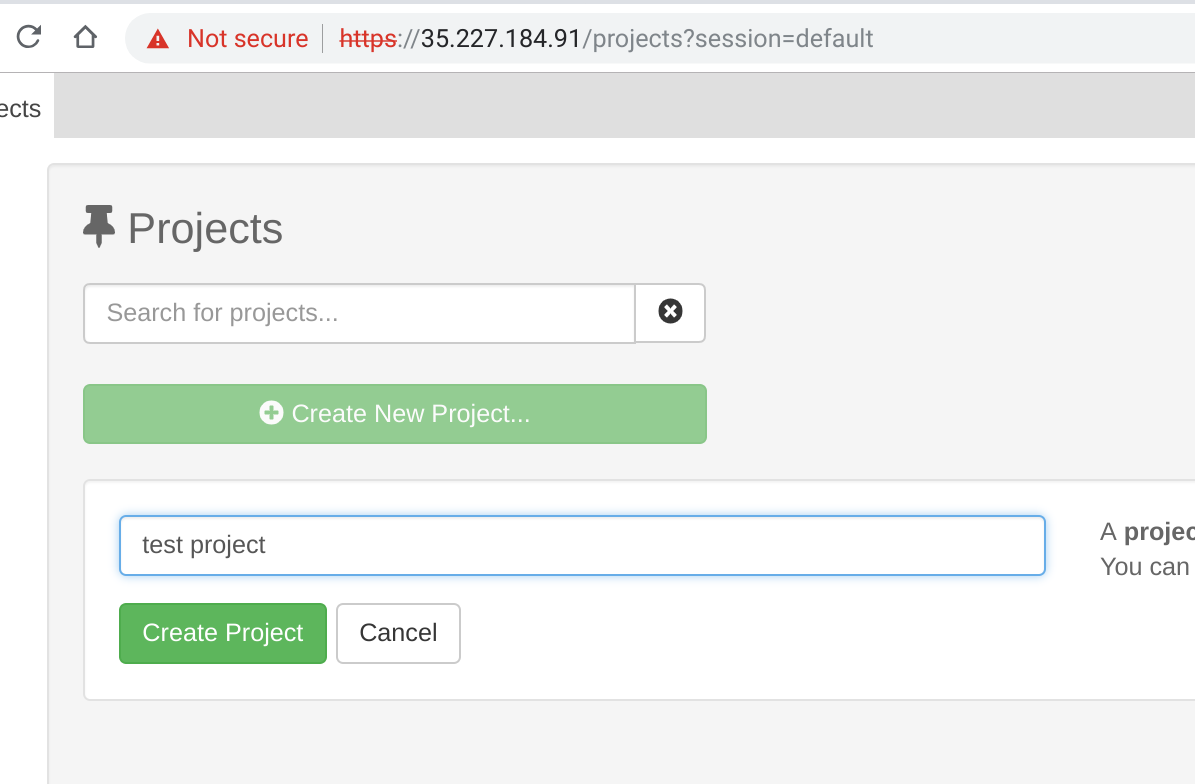Click the pushpin icon beside Projects

[x=99, y=227]
